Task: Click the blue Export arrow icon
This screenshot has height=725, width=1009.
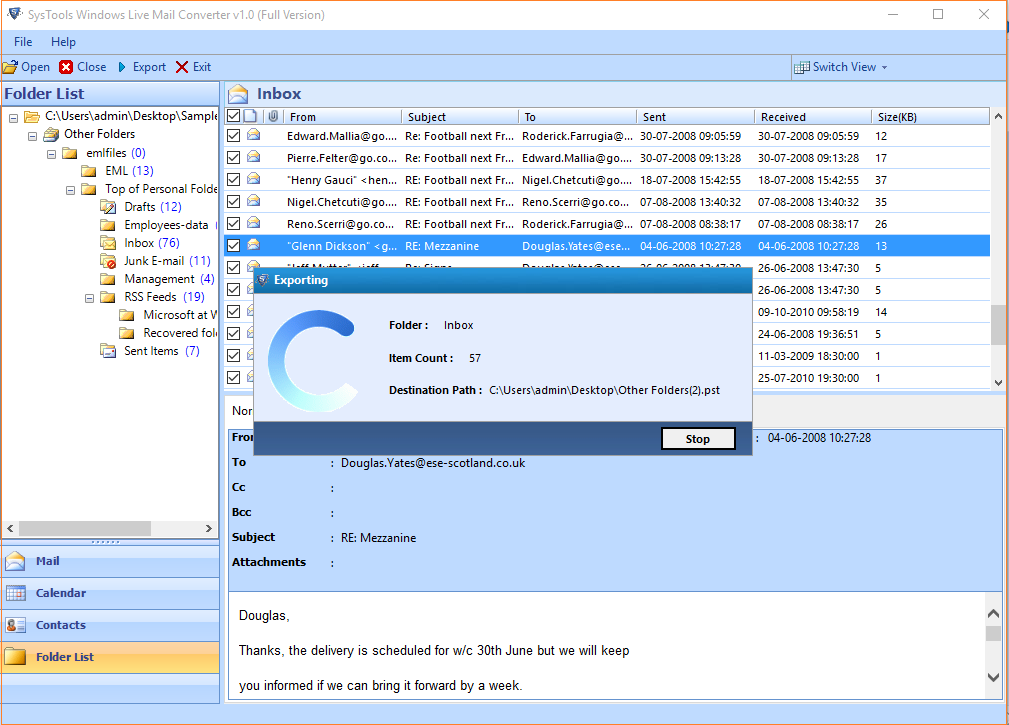Action: (122, 67)
